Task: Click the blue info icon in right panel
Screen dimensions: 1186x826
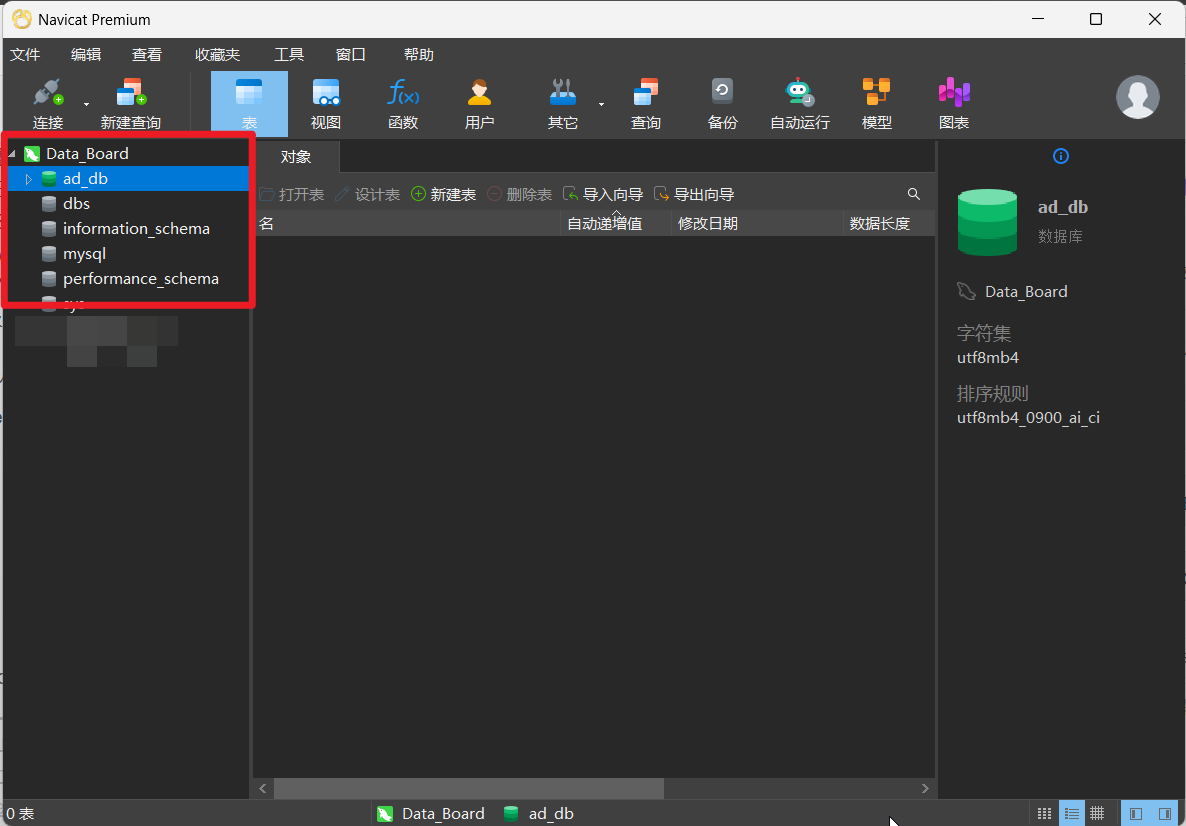Action: coord(1061,157)
